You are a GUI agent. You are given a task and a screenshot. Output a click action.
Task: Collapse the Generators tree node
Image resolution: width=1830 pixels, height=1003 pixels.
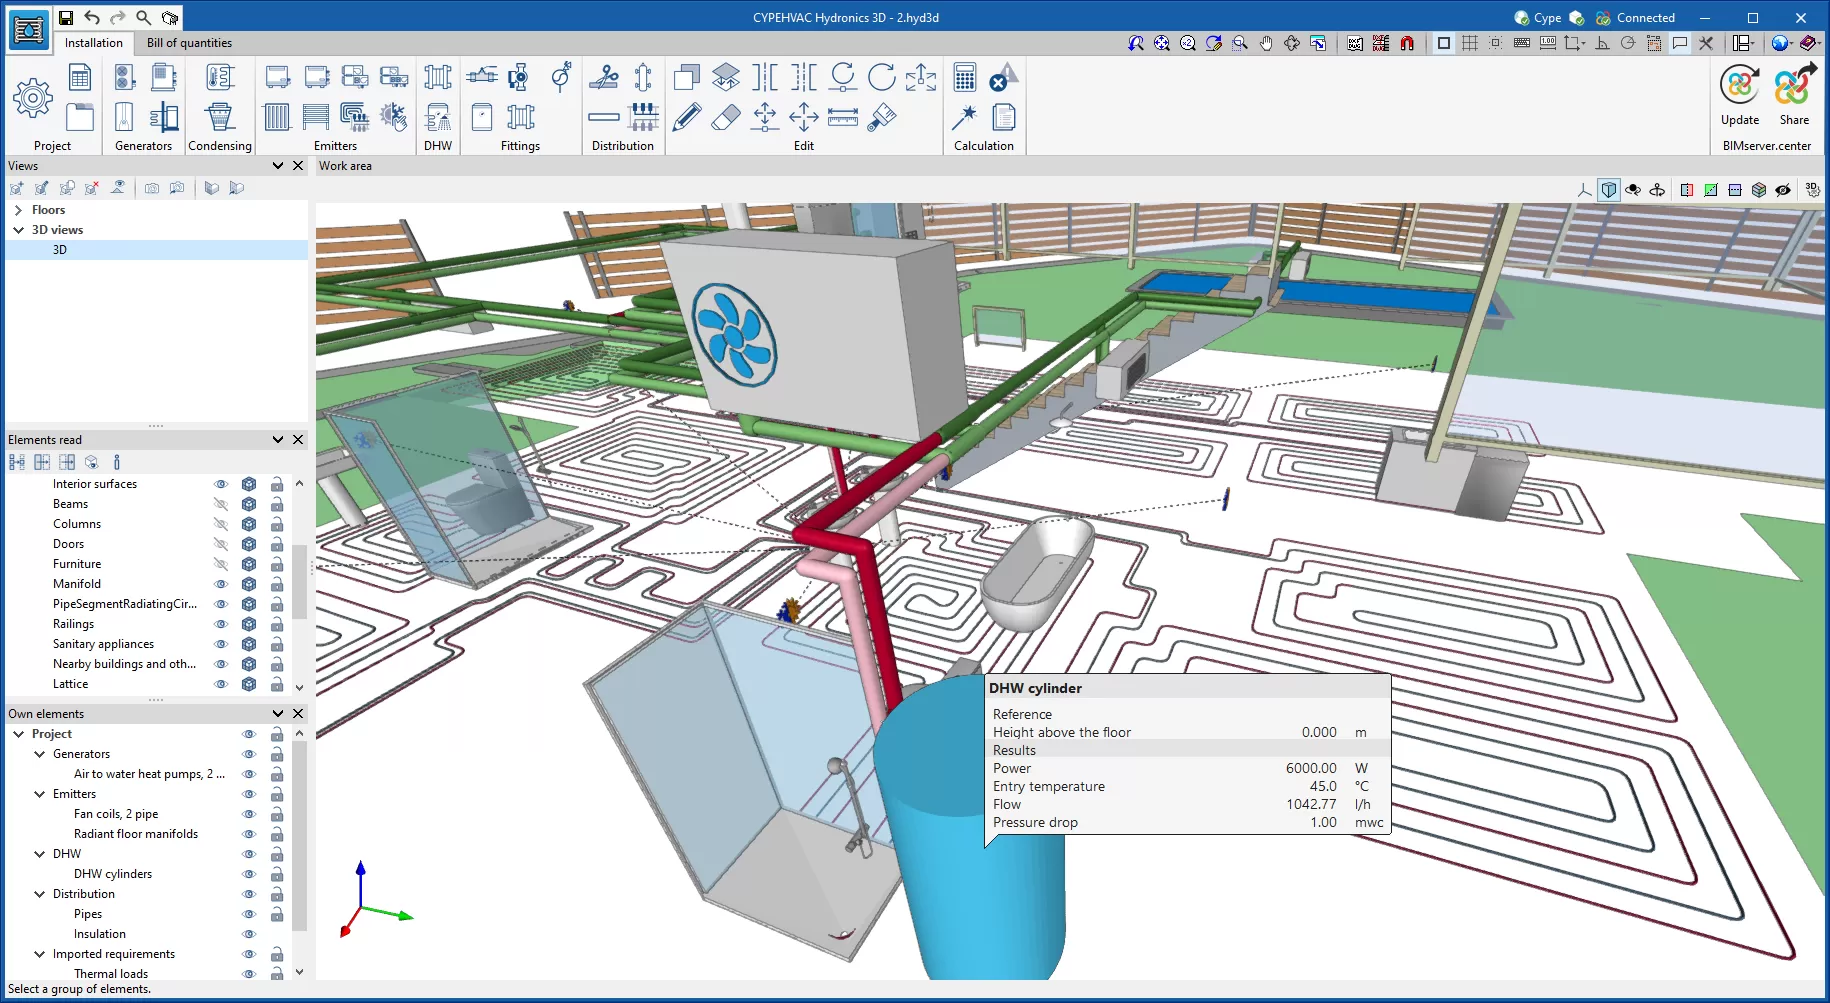40,754
